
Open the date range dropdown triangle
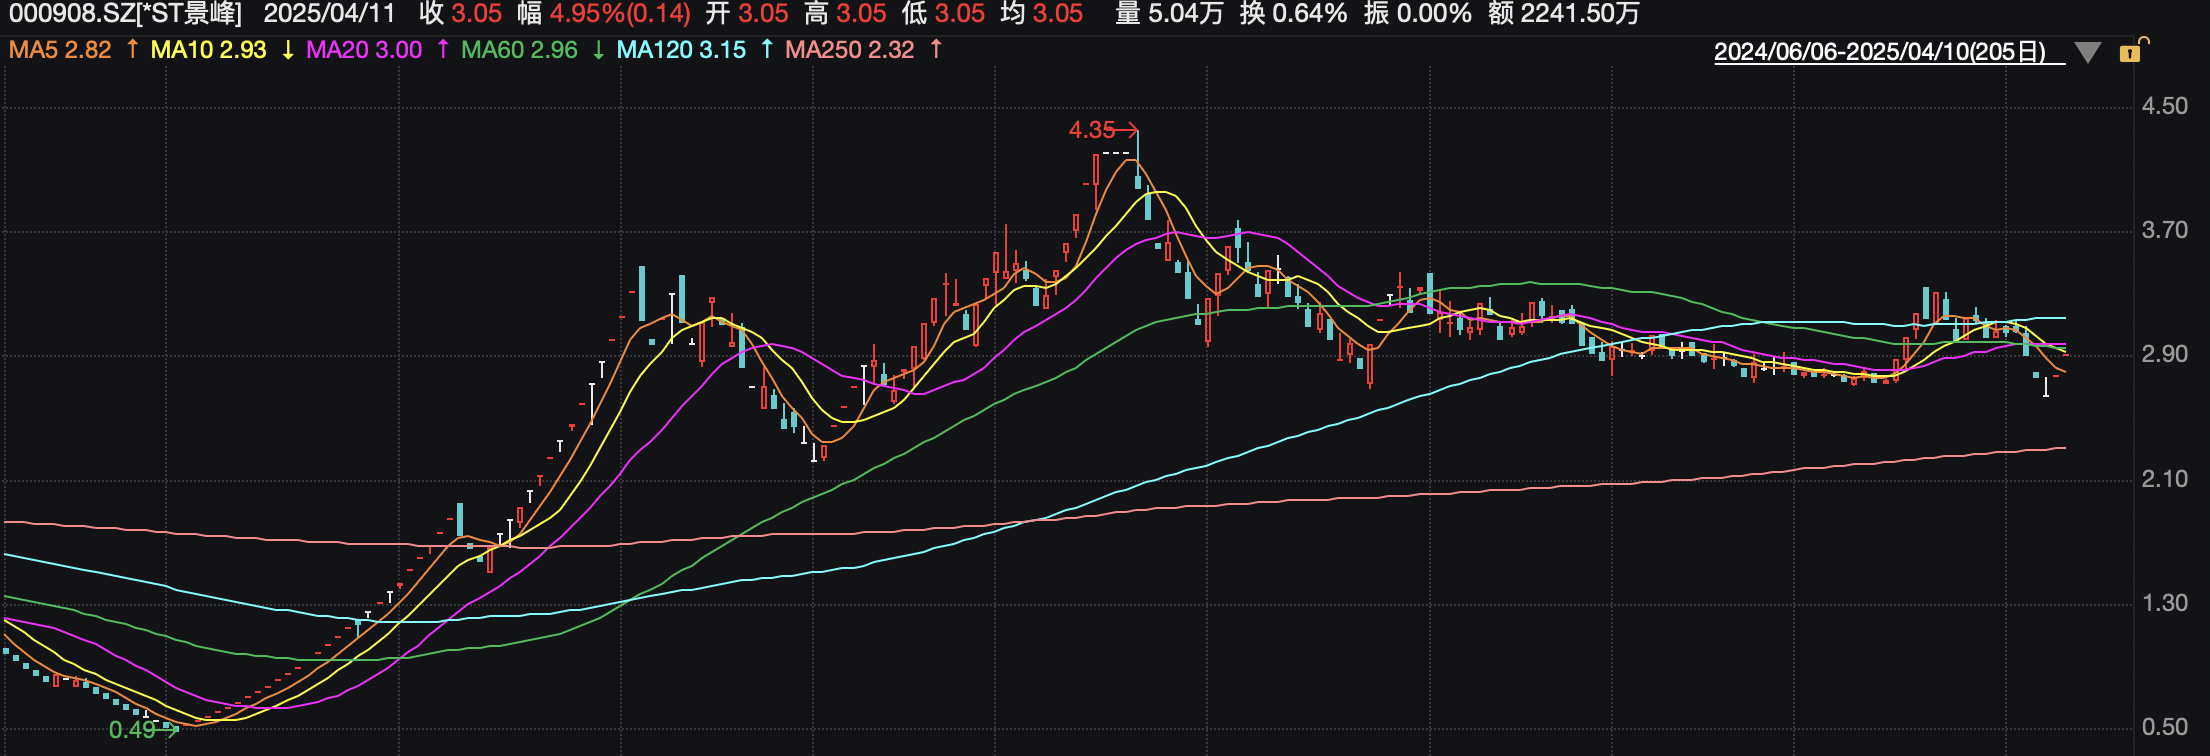(2087, 53)
